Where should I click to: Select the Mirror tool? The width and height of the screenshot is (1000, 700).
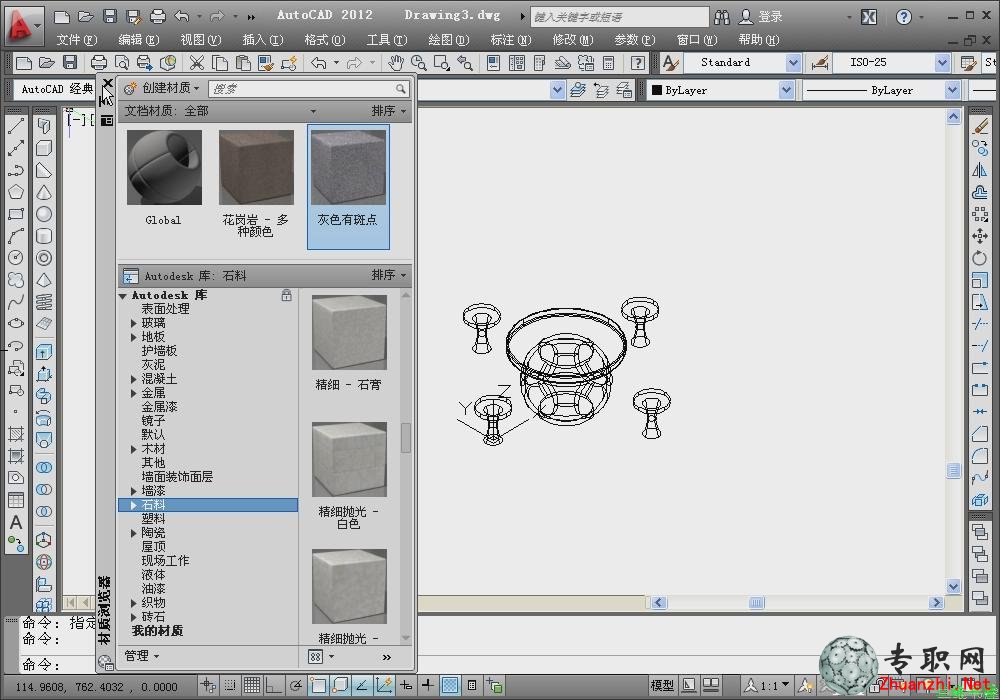(980, 170)
